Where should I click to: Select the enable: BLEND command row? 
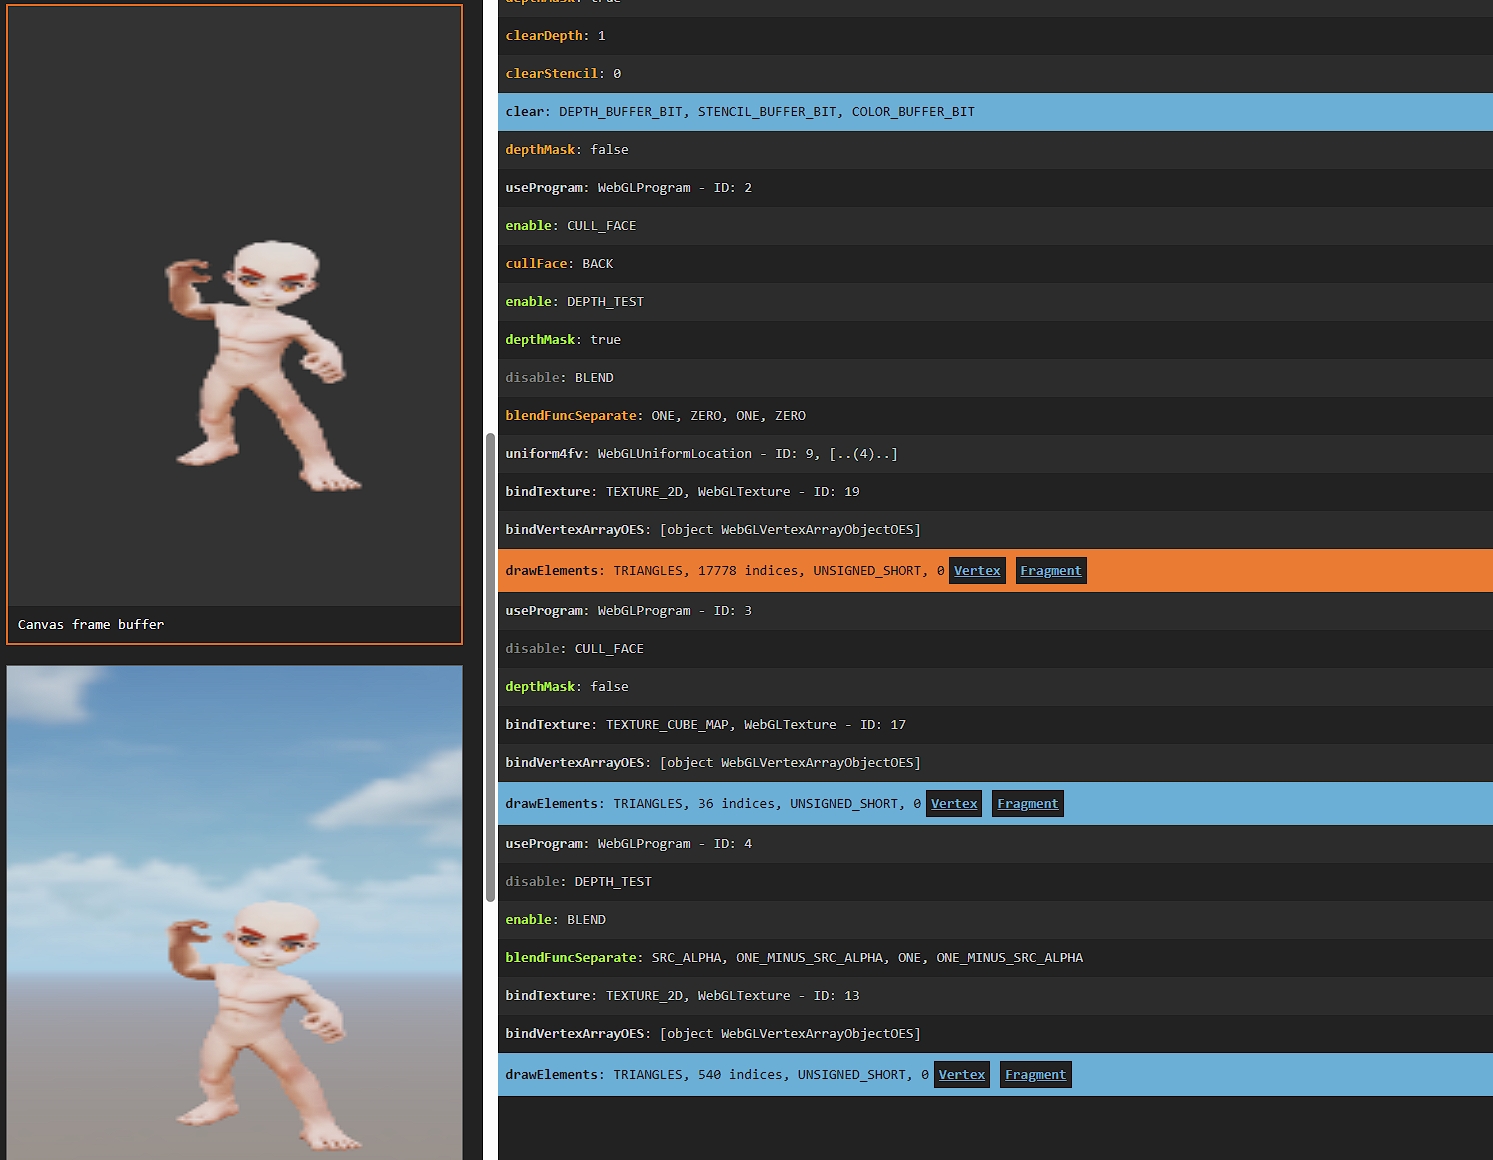[x=556, y=920]
